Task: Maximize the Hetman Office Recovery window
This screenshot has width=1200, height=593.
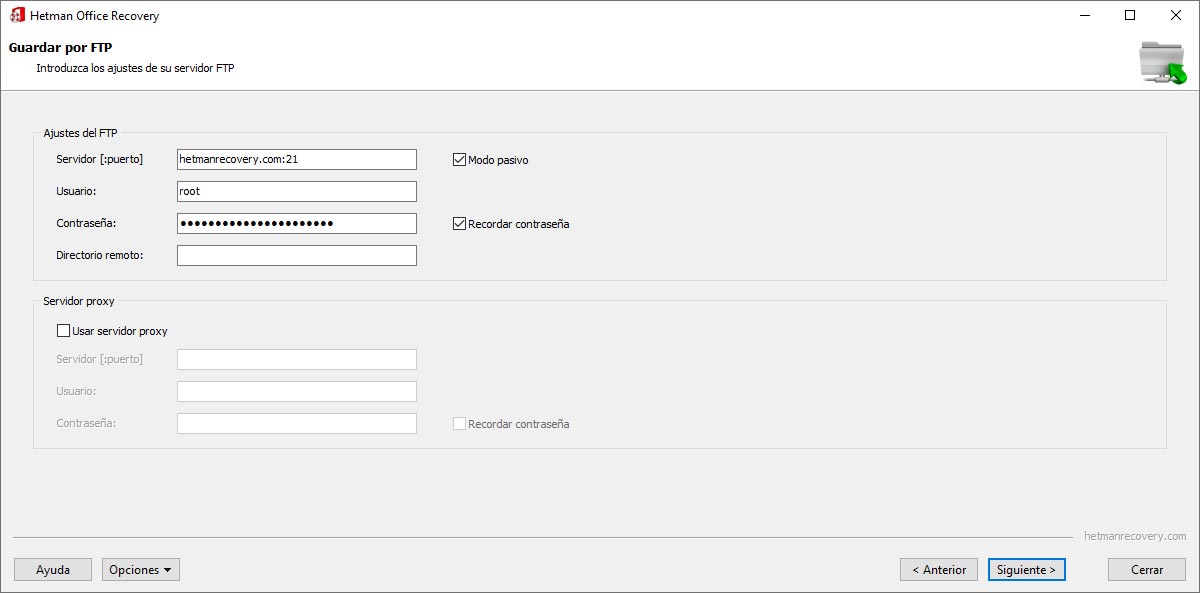Action: coord(1130,15)
